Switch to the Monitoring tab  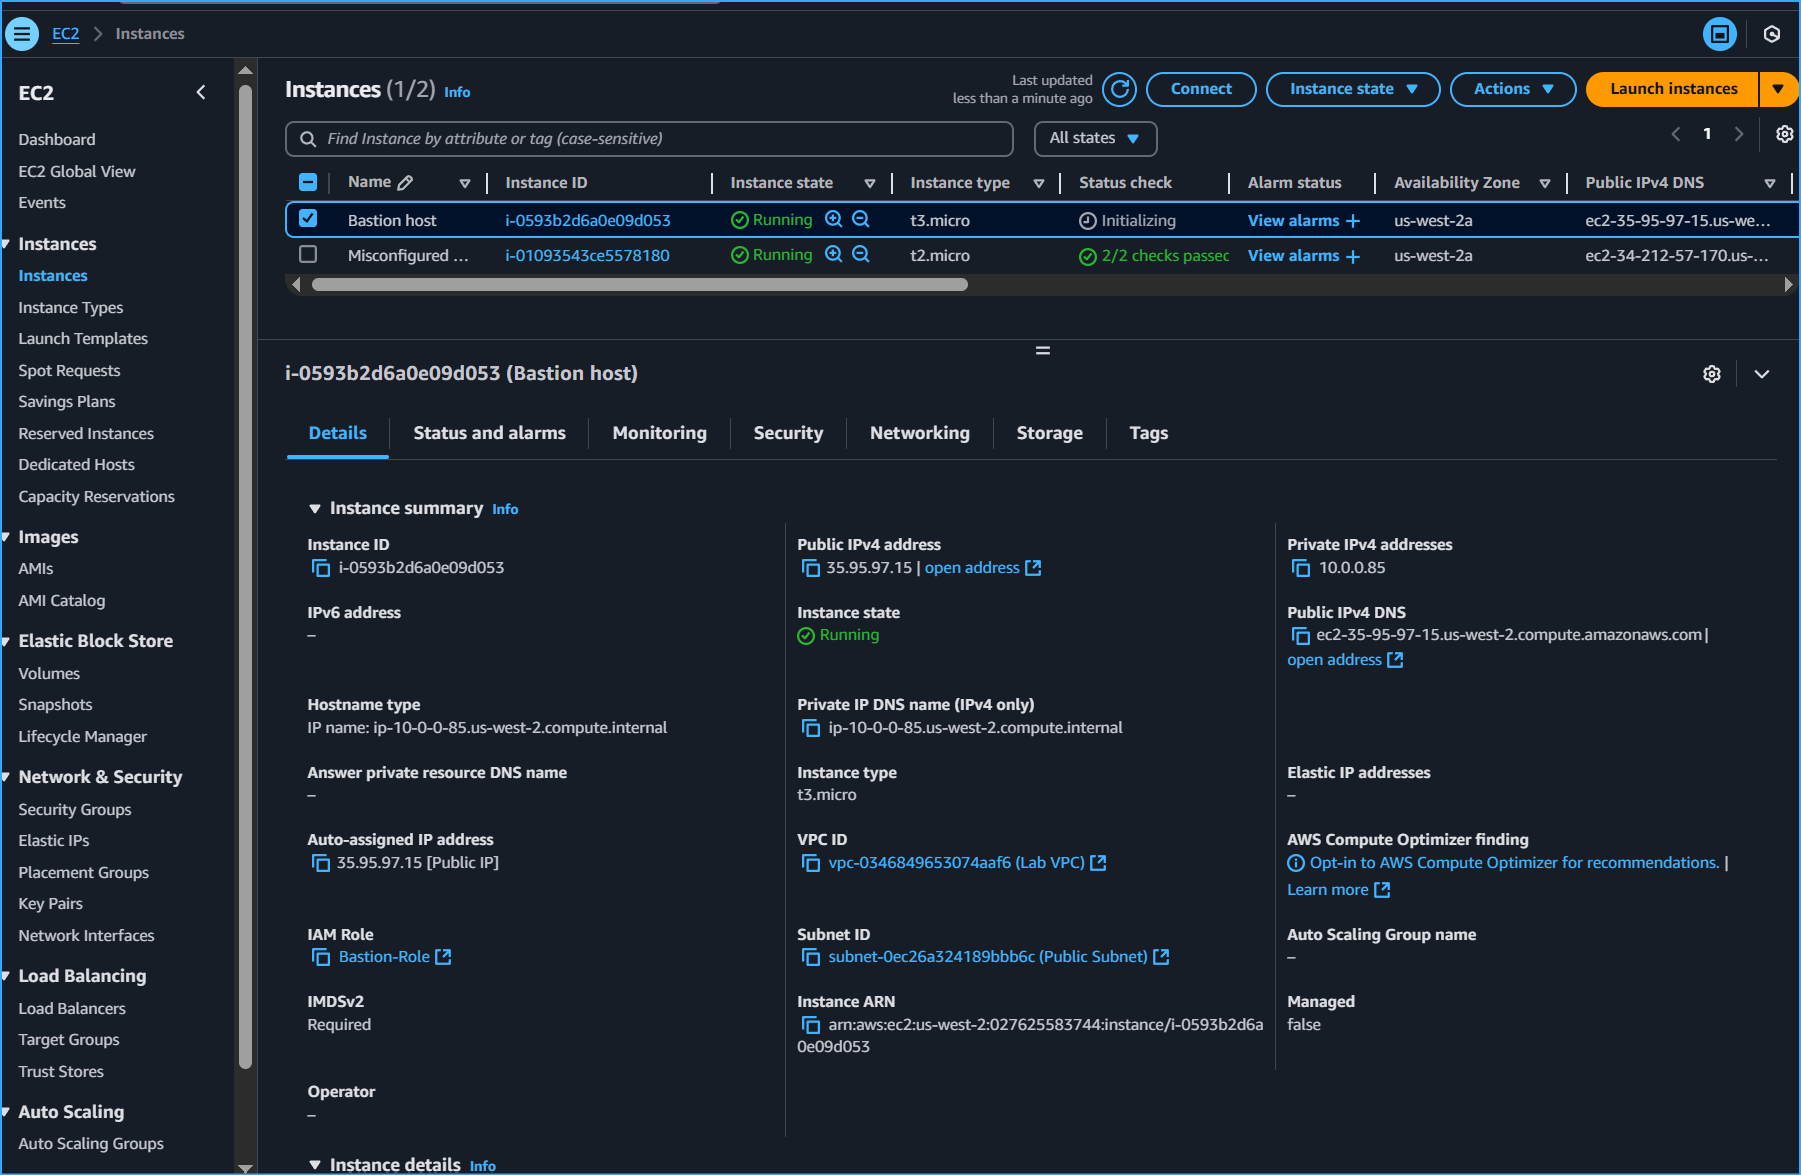(659, 433)
